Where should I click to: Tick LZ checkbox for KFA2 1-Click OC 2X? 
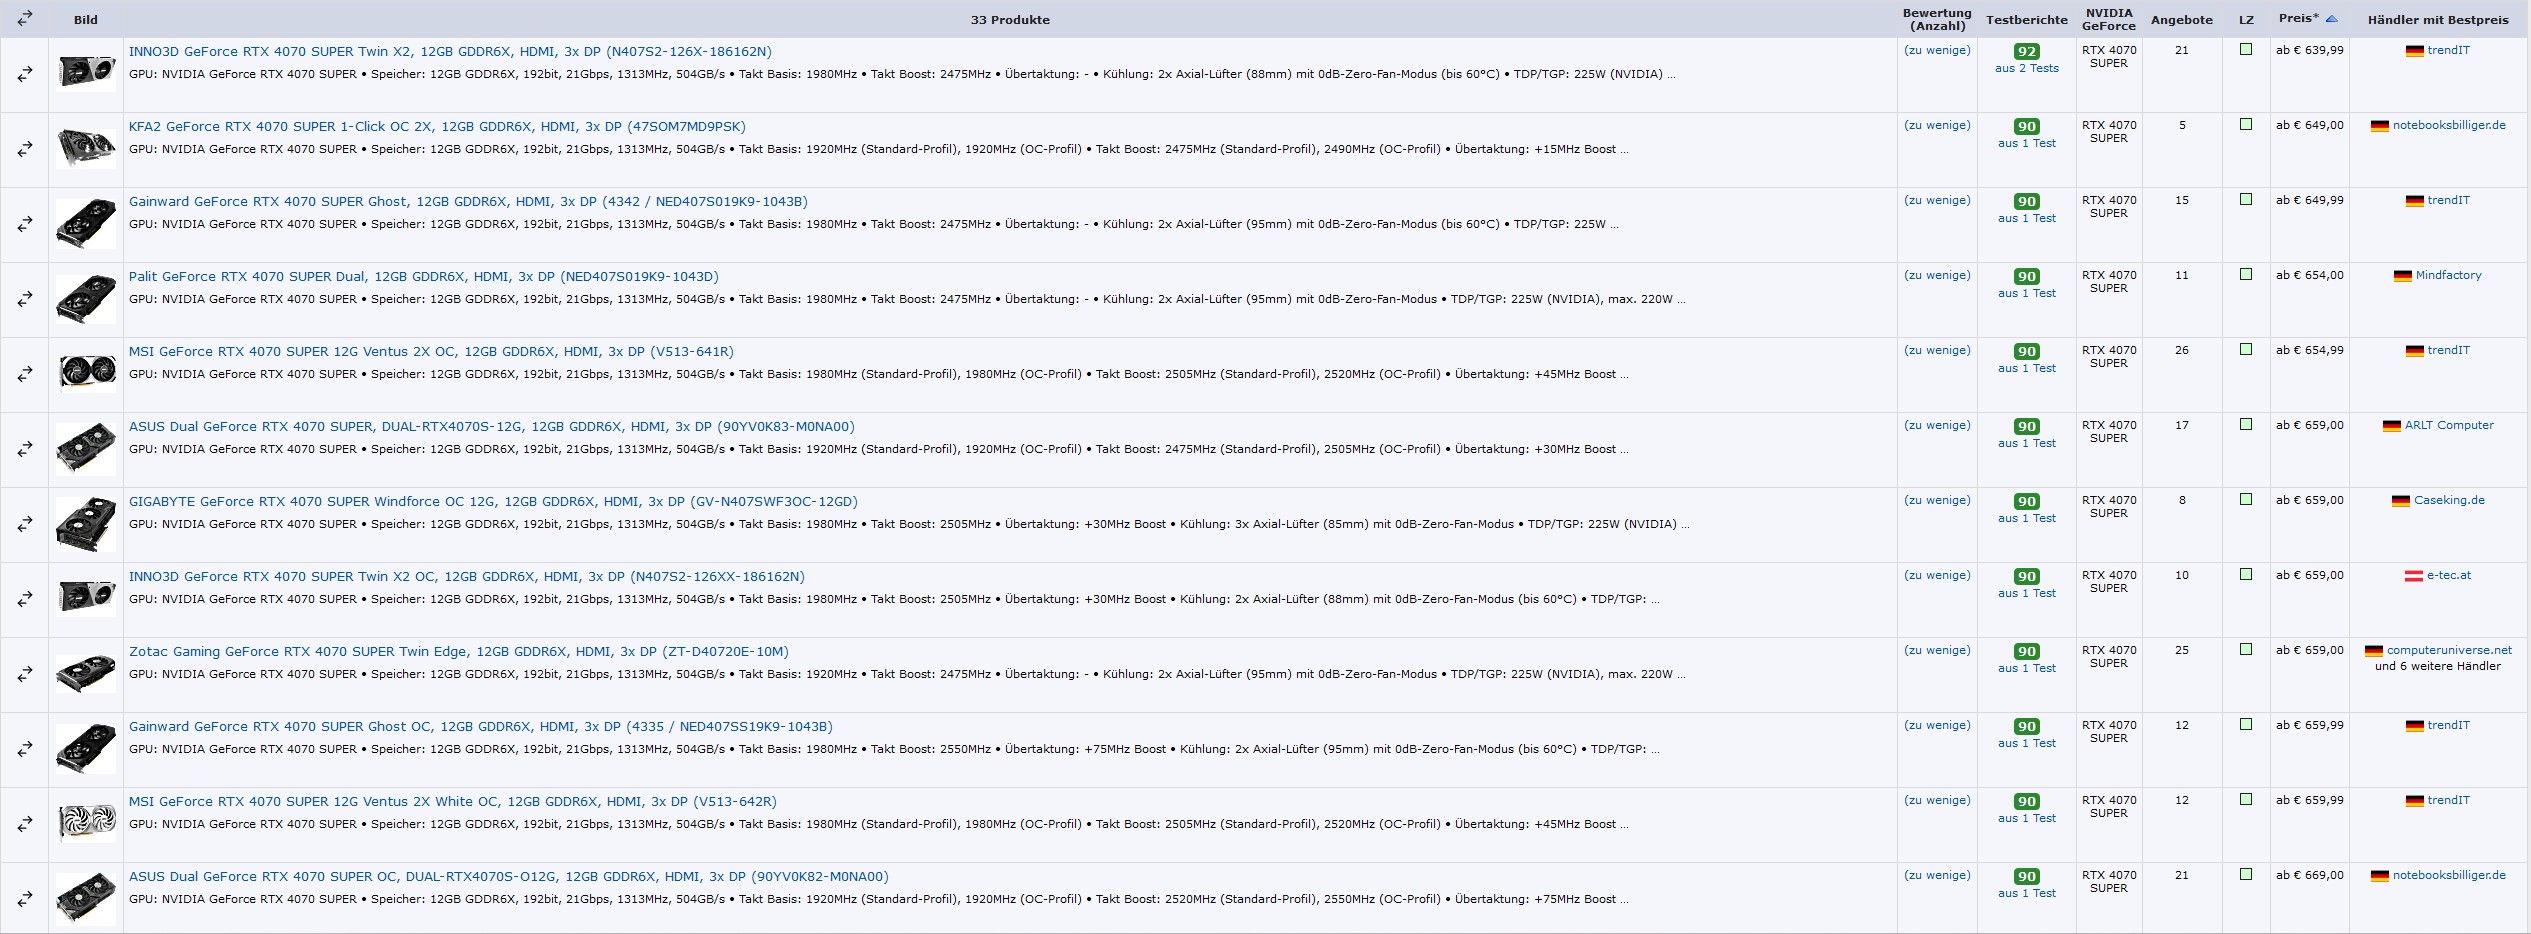click(x=2246, y=124)
